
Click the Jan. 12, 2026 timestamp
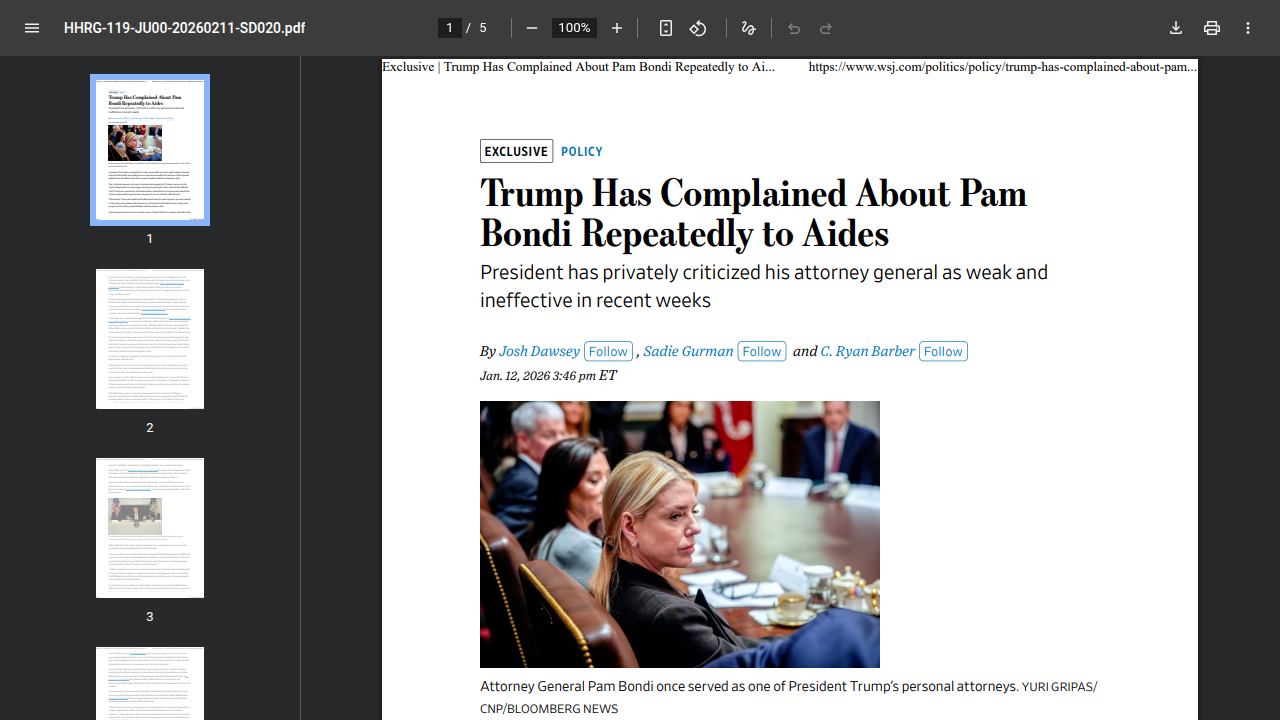548,376
